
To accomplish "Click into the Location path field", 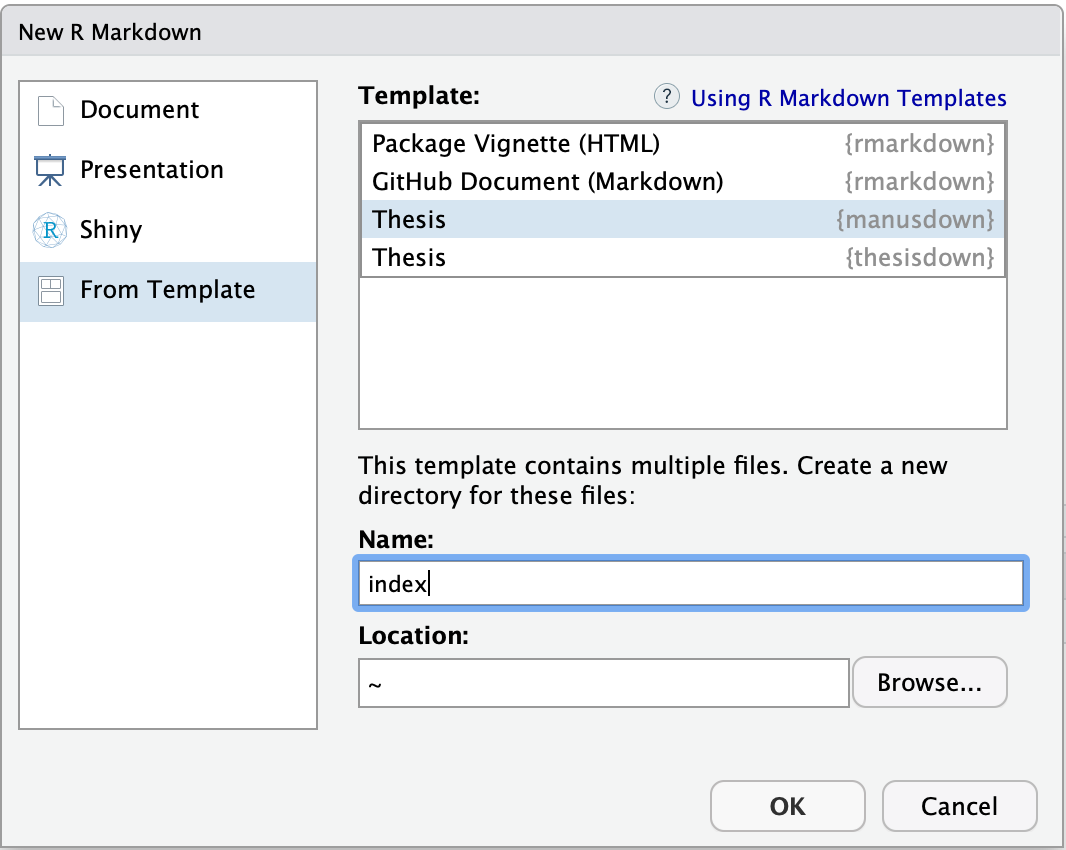I will (603, 683).
